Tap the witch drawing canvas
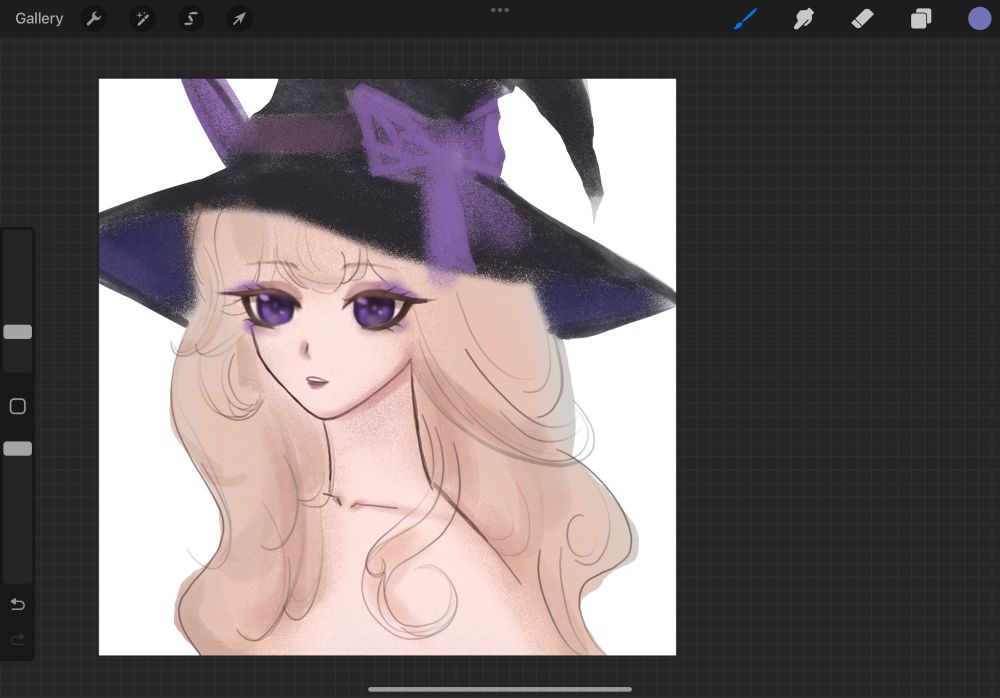The image size is (1000, 698). (x=387, y=367)
